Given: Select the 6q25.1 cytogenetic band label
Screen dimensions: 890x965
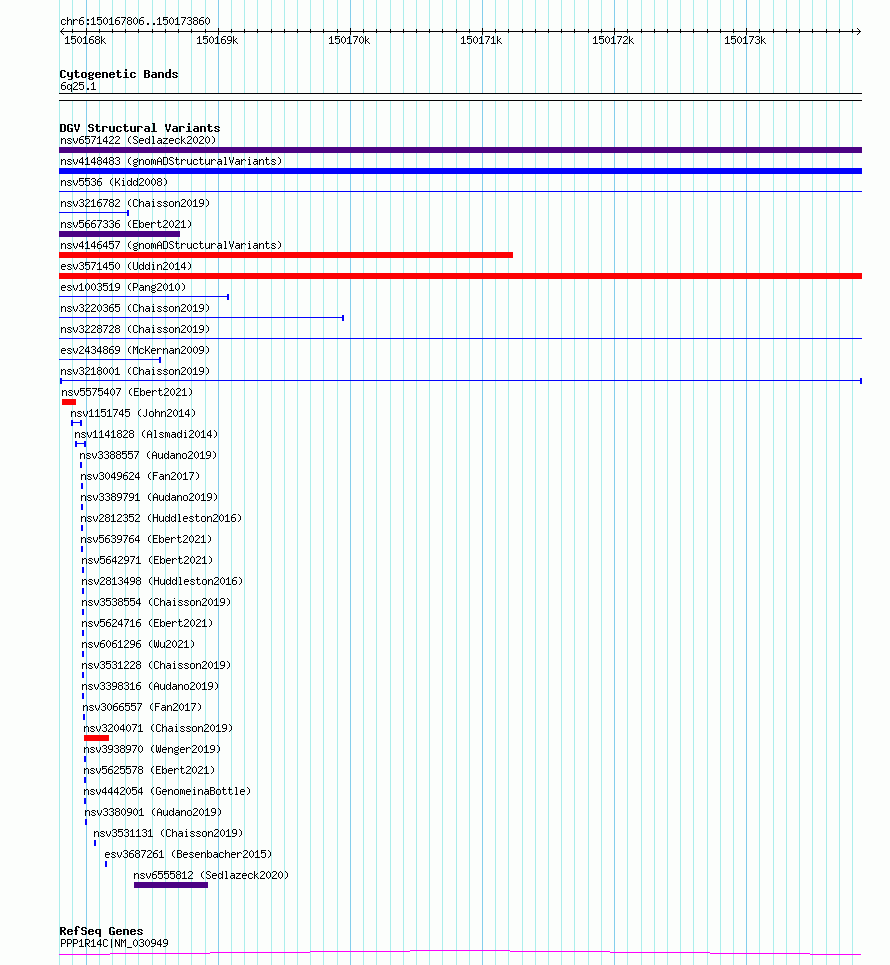Looking at the screenshot, I should pyautogui.click(x=78, y=86).
